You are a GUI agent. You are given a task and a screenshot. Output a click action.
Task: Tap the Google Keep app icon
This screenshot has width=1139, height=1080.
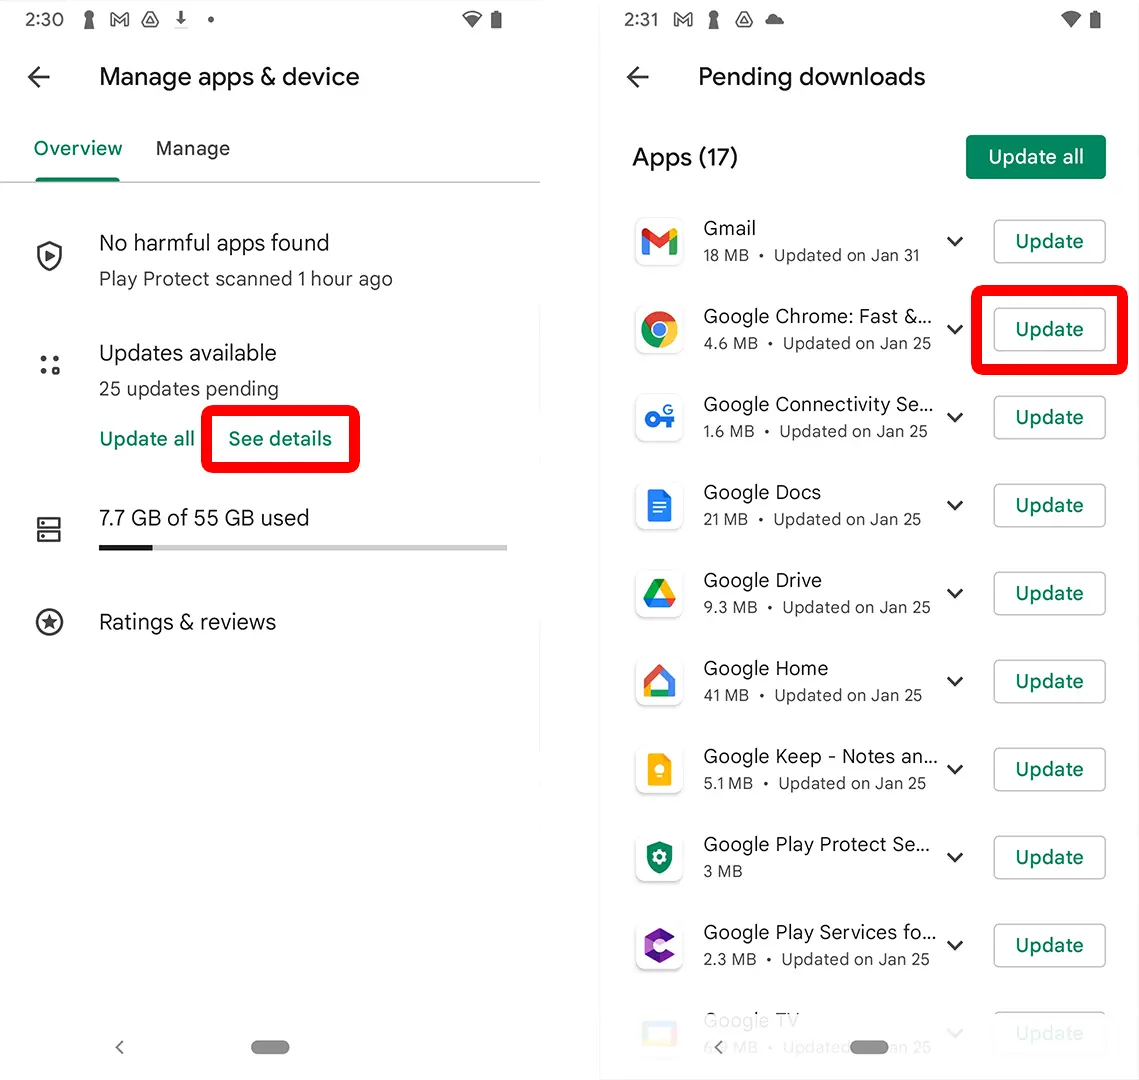(x=659, y=769)
